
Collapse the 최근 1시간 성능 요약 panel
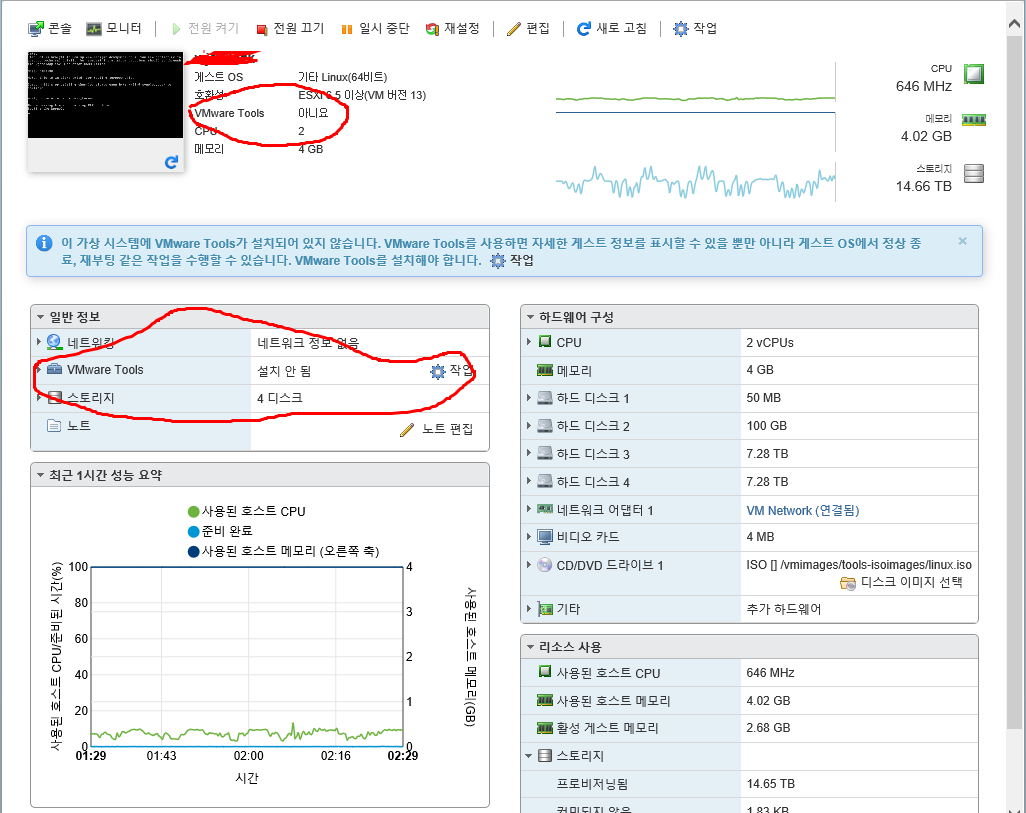pos(41,475)
